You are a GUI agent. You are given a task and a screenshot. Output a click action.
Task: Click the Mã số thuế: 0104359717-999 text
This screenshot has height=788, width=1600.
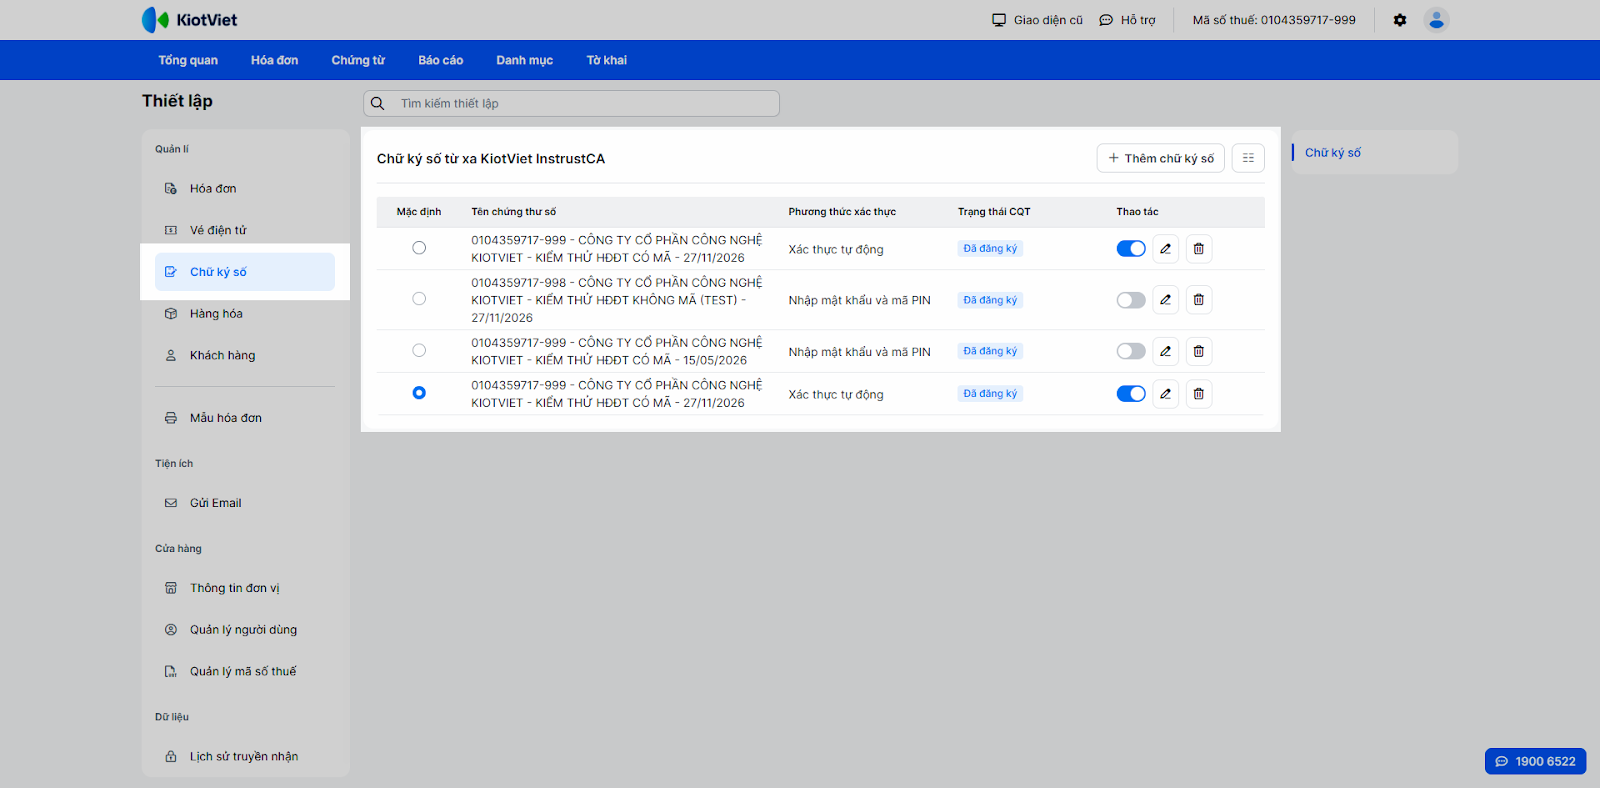(x=1274, y=20)
